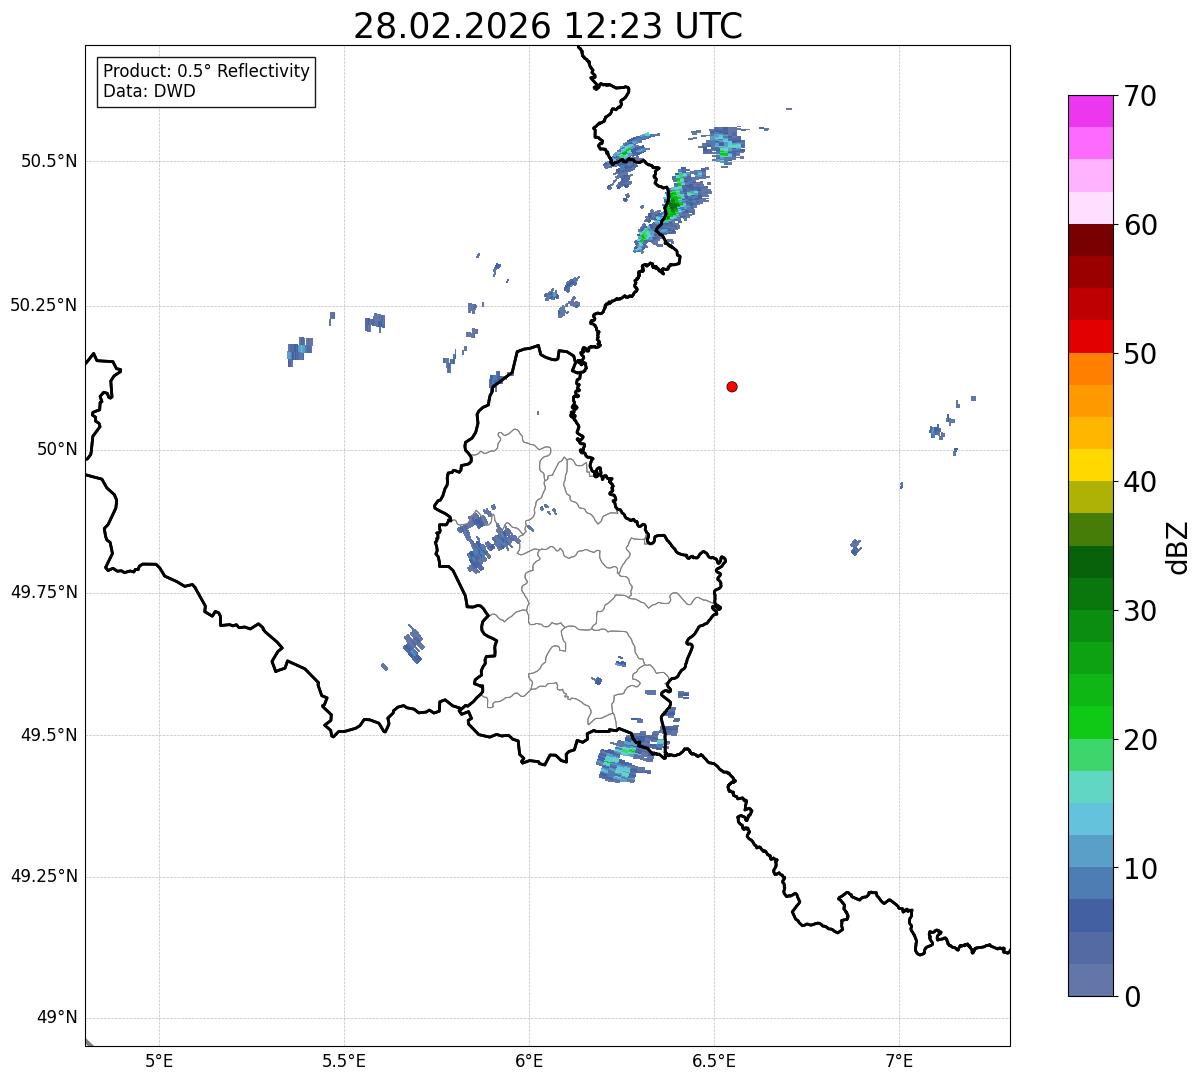Click the 7°E longitude tick label
The height and width of the screenshot is (1081, 1202).
tap(899, 1060)
